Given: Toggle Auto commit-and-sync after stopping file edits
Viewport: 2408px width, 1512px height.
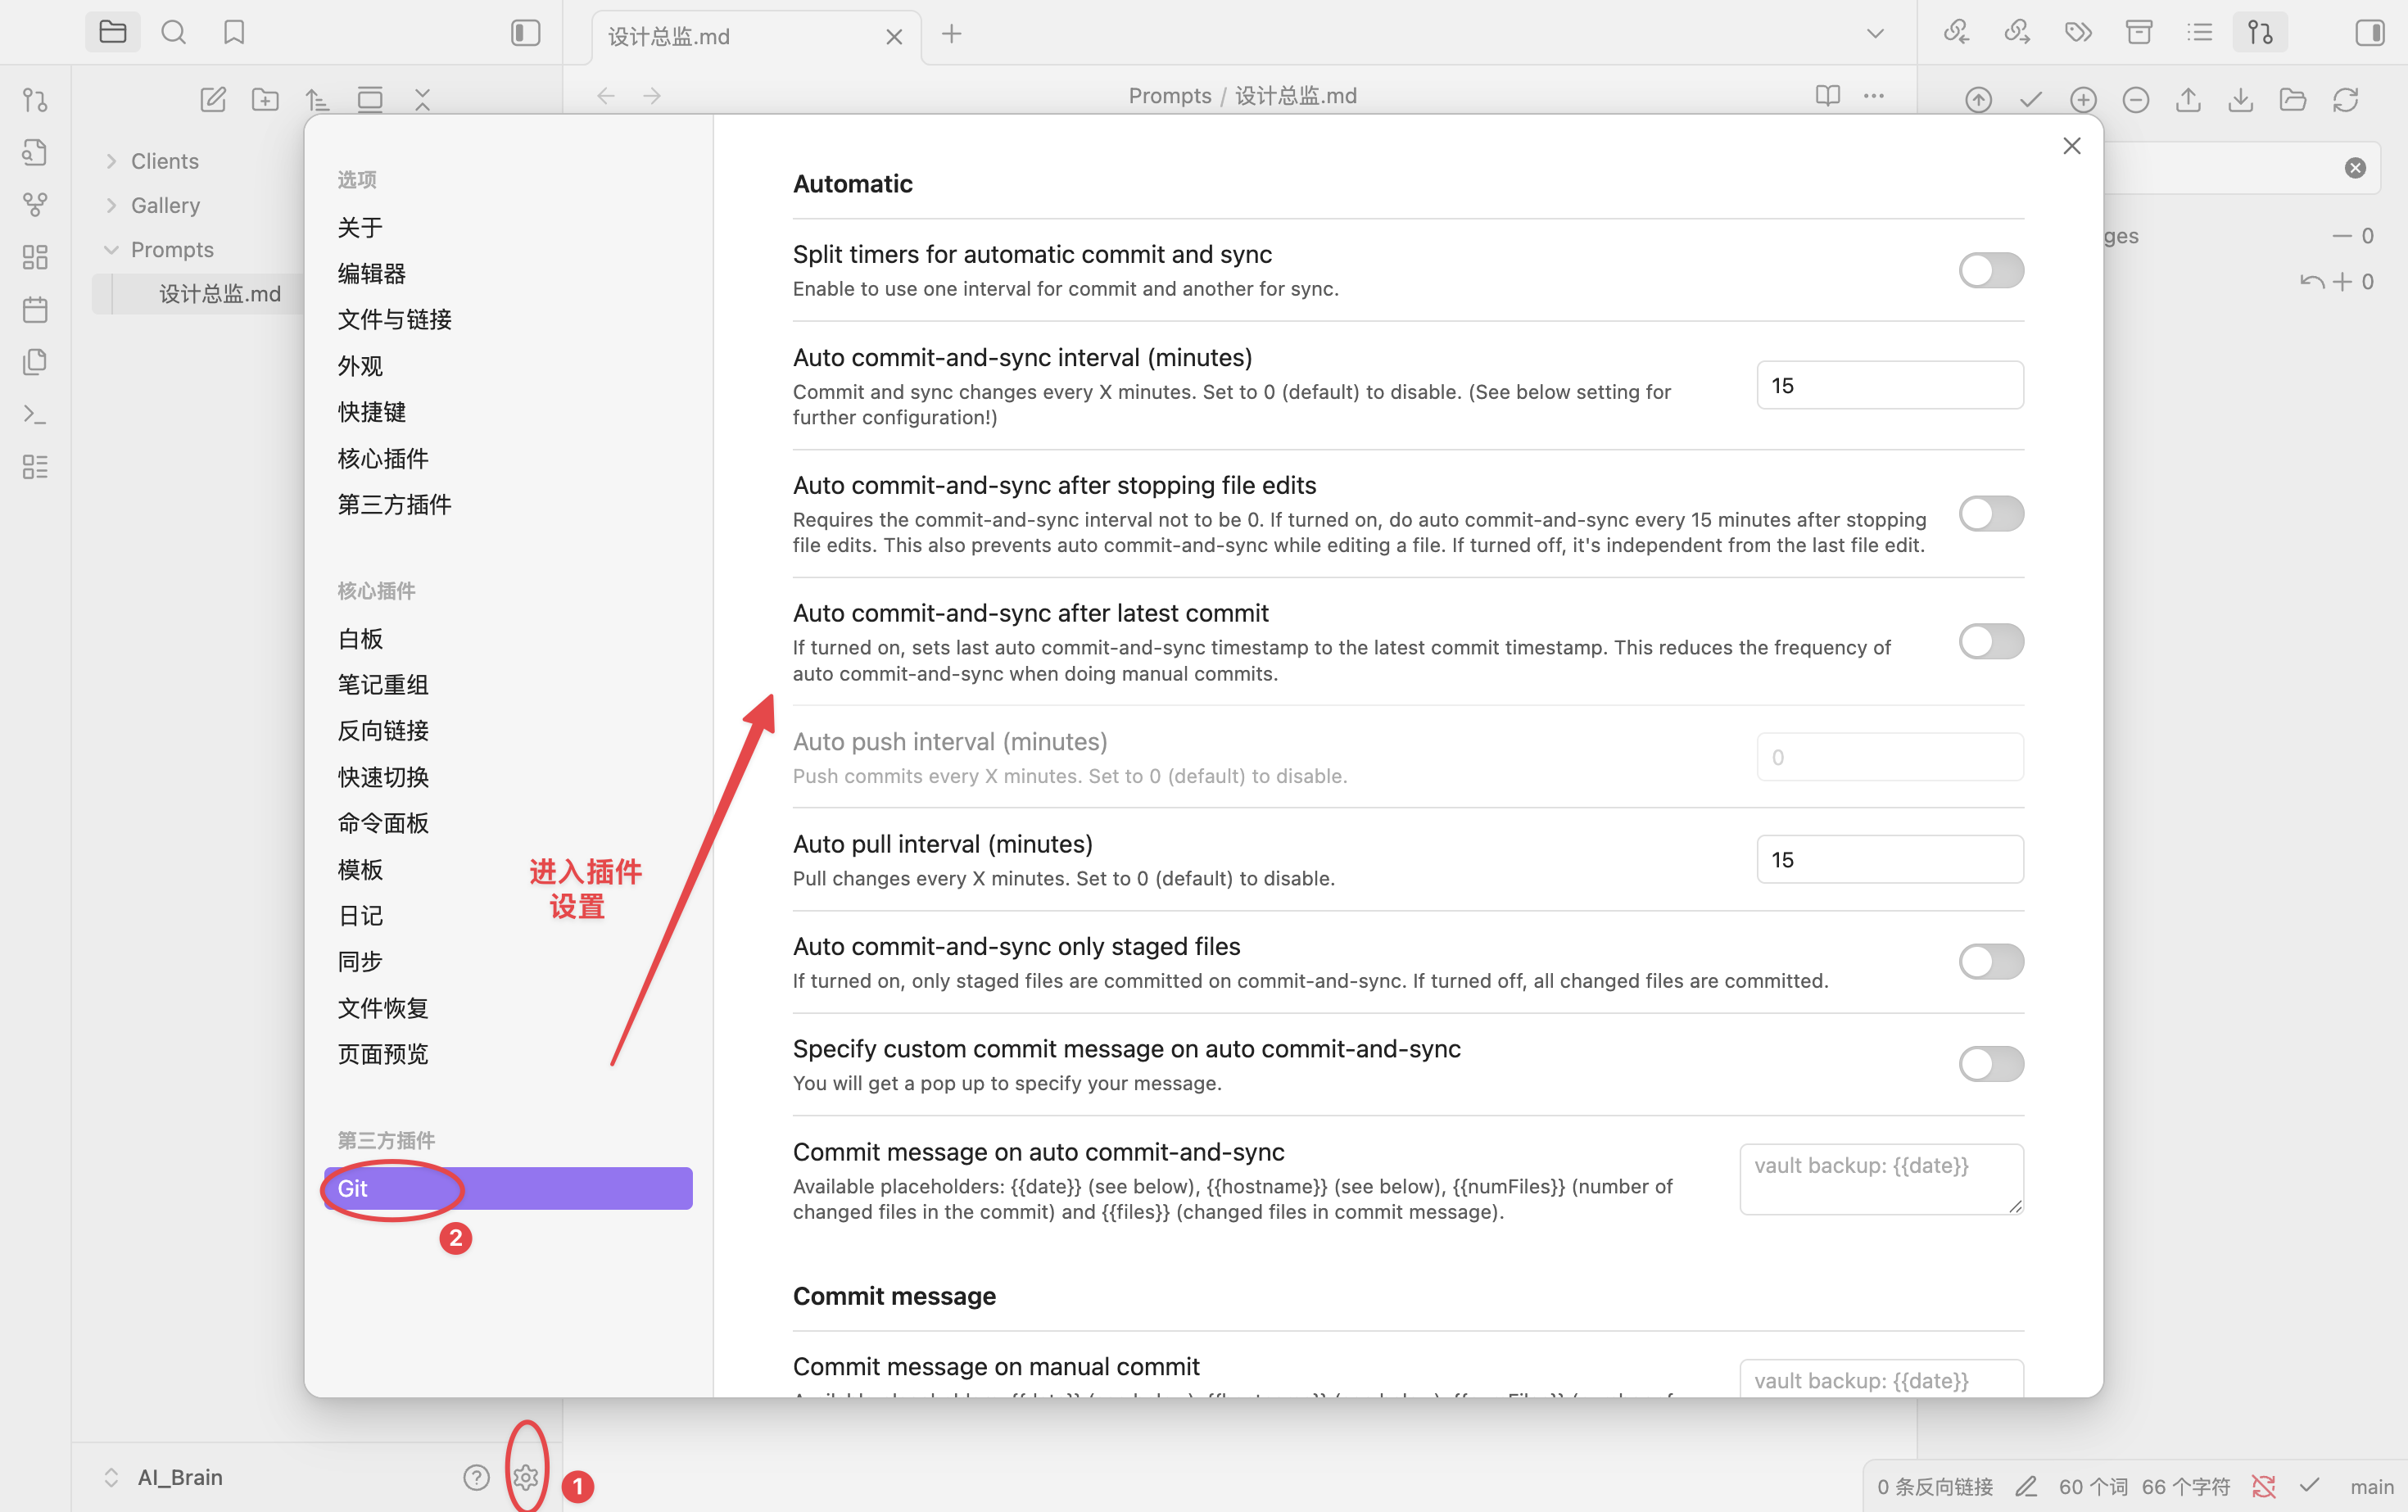Looking at the screenshot, I should [1990, 514].
